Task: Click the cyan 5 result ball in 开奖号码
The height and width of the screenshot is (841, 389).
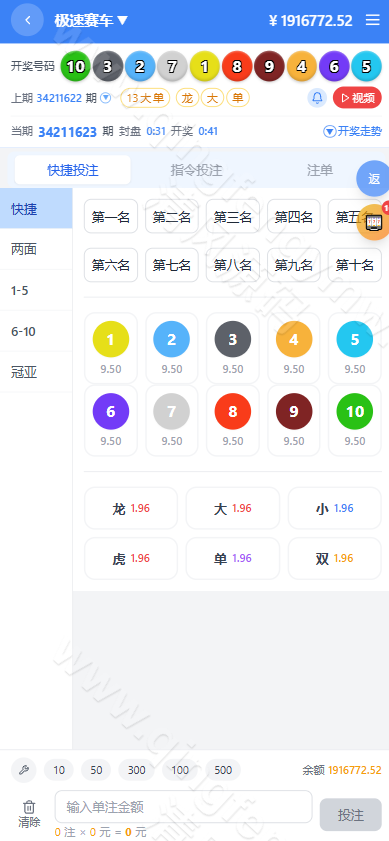Action: coord(366,67)
